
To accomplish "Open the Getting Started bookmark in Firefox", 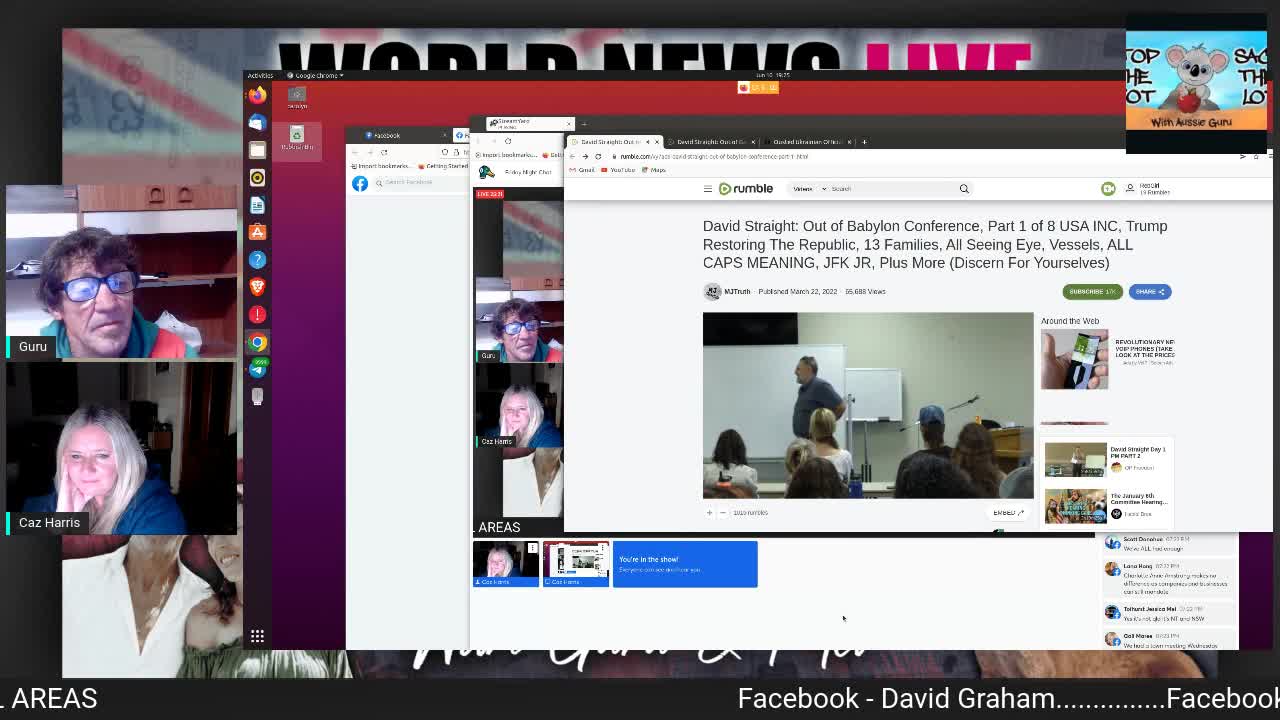I will pyautogui.click(x=444, y=166).
